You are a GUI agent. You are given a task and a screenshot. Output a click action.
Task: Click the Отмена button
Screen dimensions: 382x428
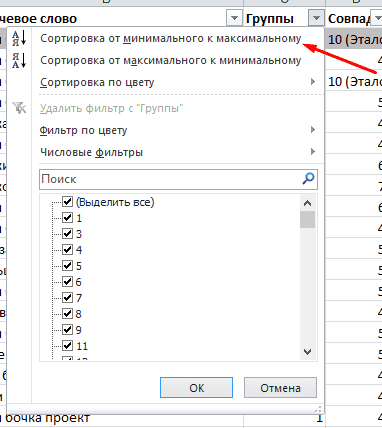point(280,388)
